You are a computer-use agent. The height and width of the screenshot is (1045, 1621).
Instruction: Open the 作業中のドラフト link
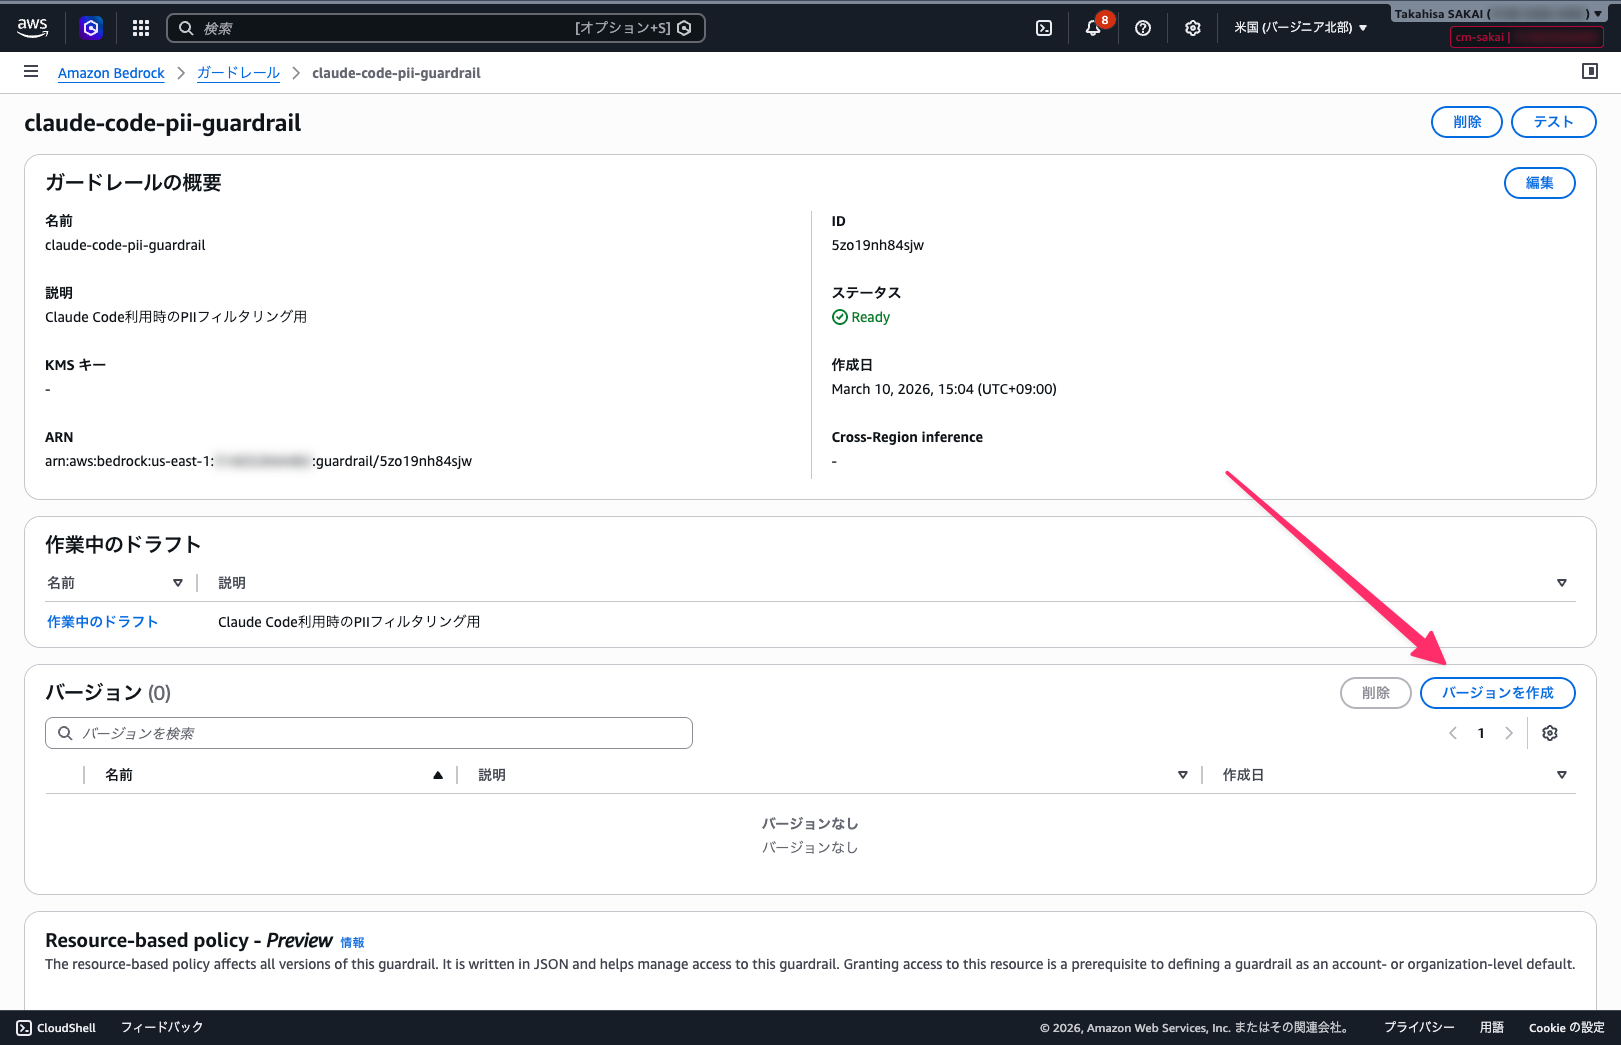click(x=102, y=622)
